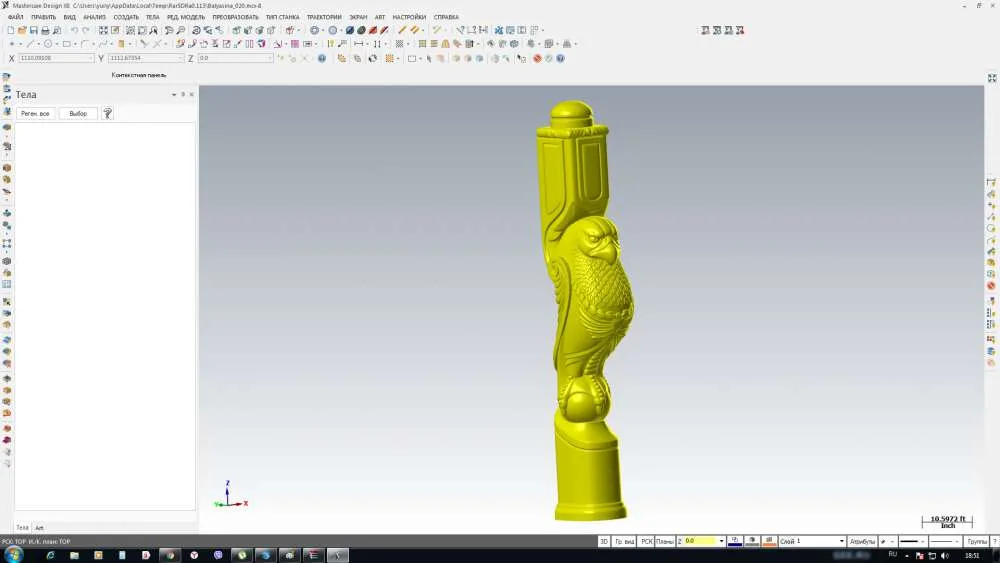Open the АНАЛИЗ menu

(x=94, y=17)
